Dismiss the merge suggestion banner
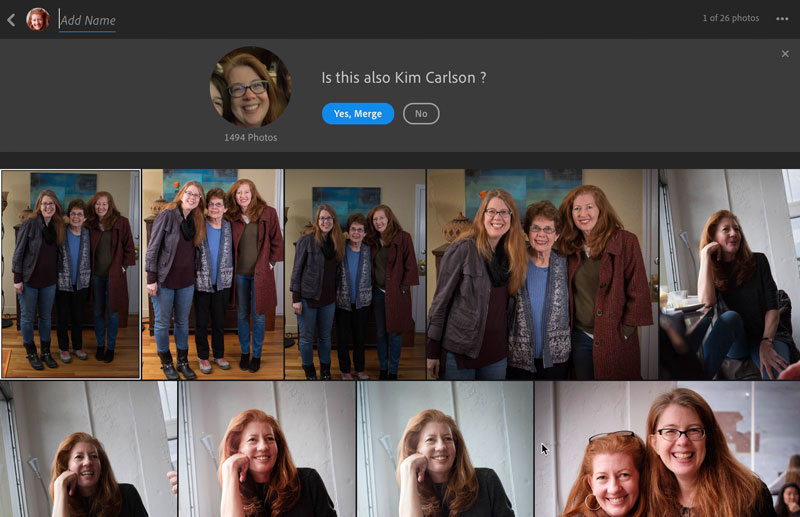This screenshot has height=517, width=800. (785, 54)
